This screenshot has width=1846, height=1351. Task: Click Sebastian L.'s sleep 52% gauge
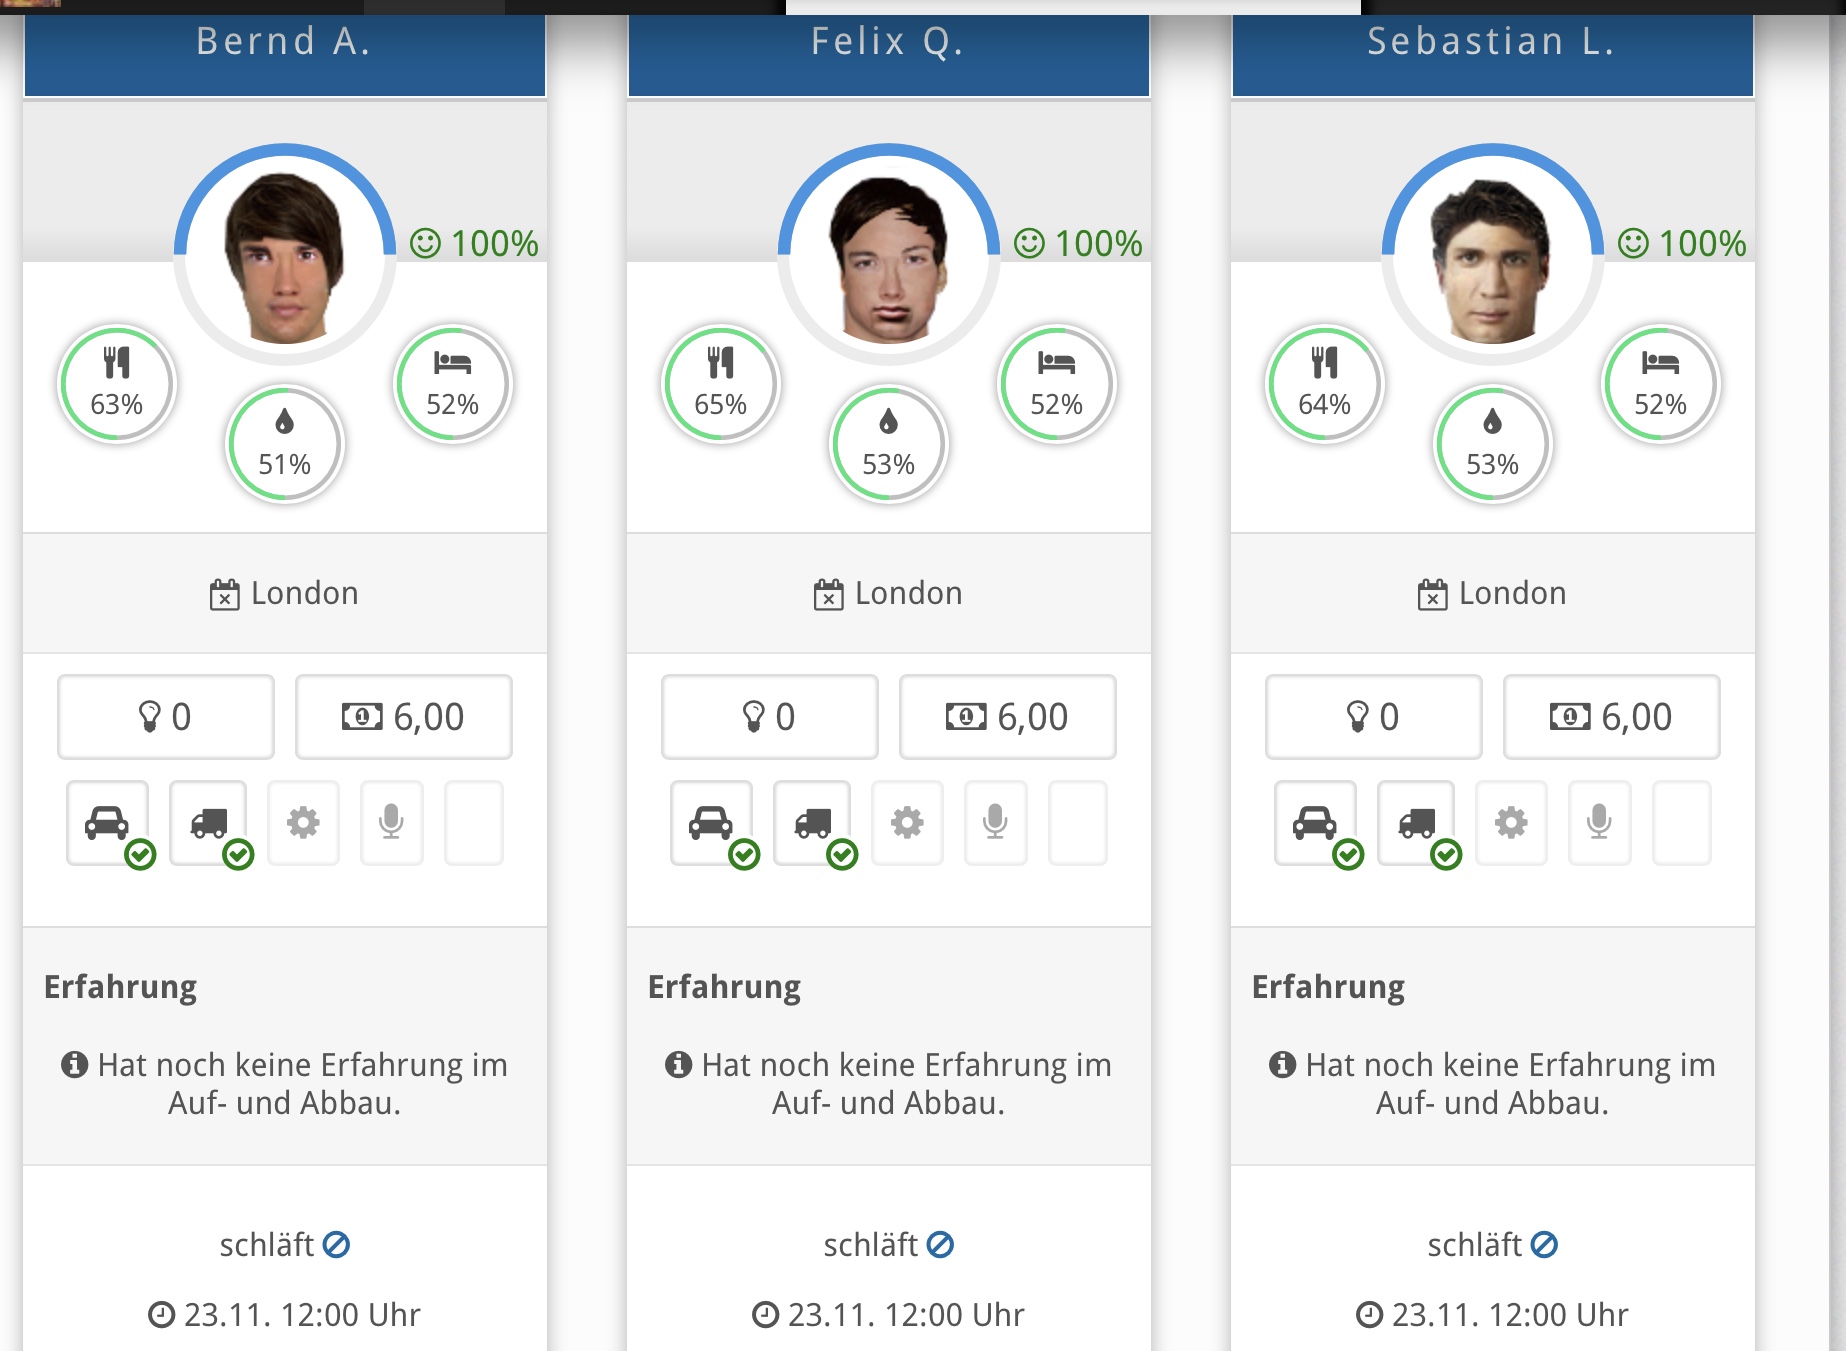(1660, 384)
